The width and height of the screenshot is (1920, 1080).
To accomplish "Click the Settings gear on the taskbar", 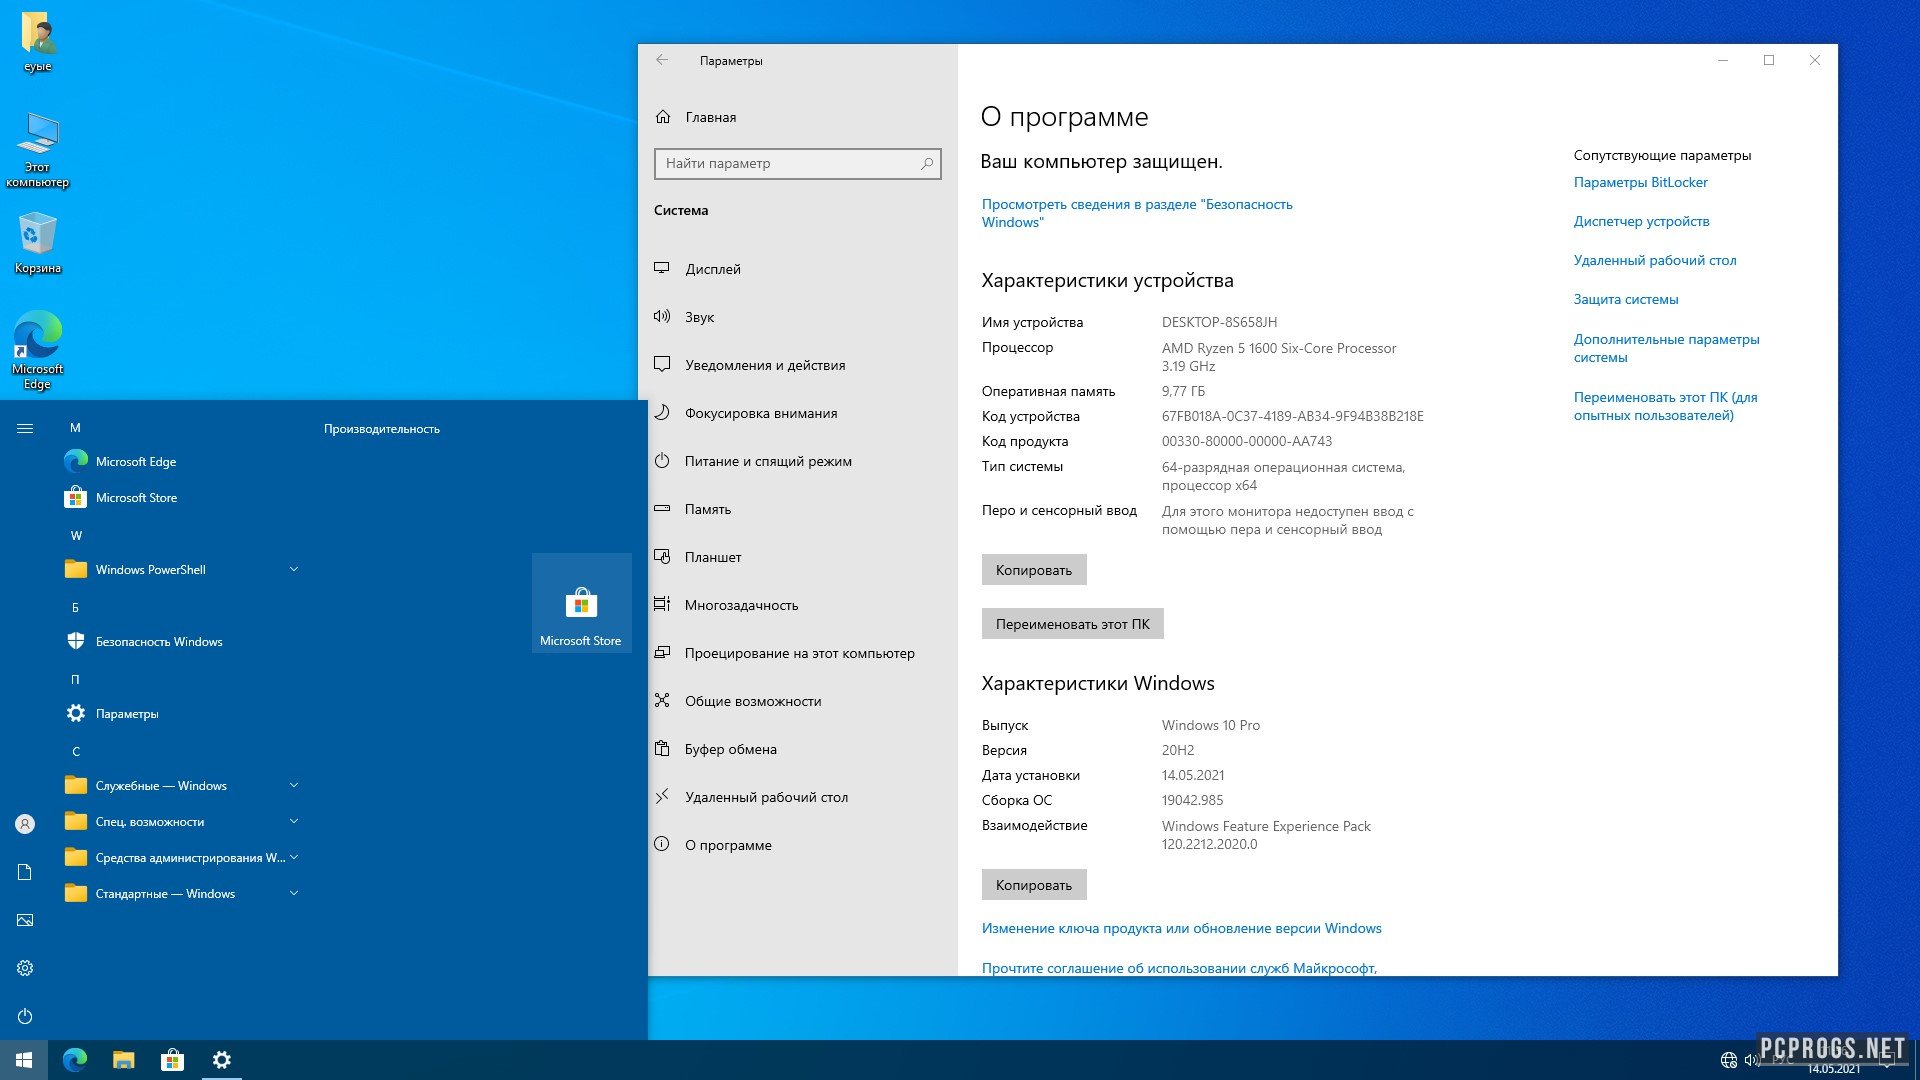I will tap(222, 1060).
